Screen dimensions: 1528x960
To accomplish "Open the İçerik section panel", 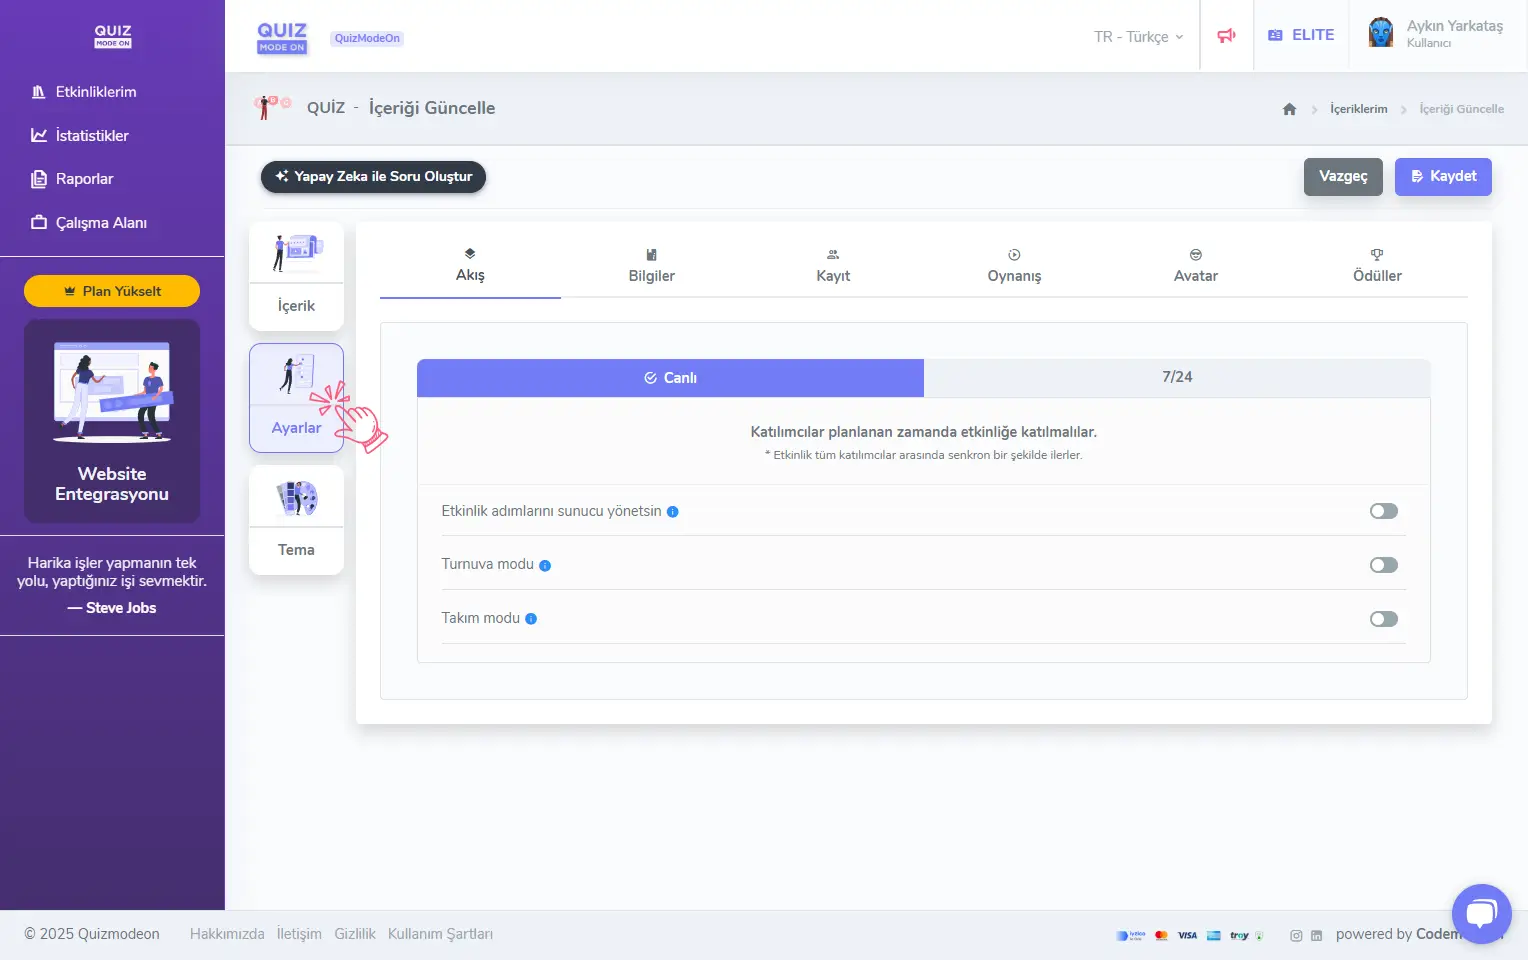I will point(296,276).
